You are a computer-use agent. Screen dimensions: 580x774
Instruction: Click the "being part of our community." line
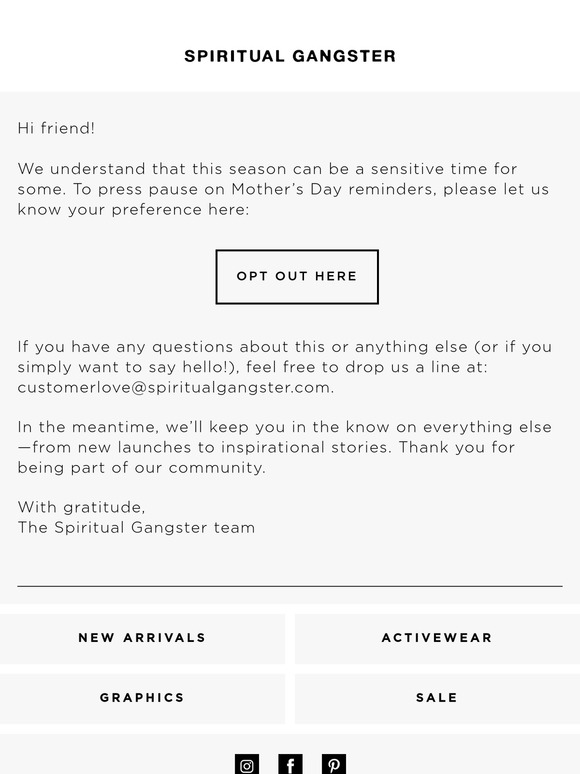click(142, 467)
